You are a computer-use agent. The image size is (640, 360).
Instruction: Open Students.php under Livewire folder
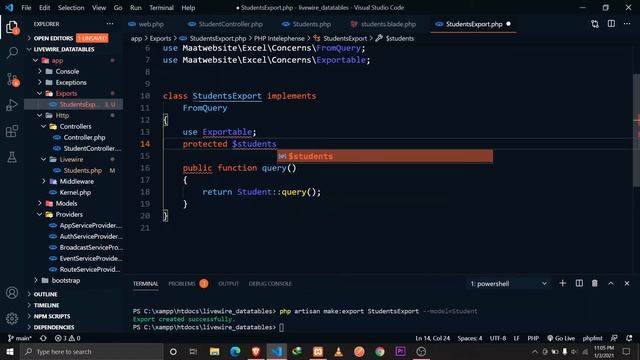pyautogui.click(x=82, y=171)
